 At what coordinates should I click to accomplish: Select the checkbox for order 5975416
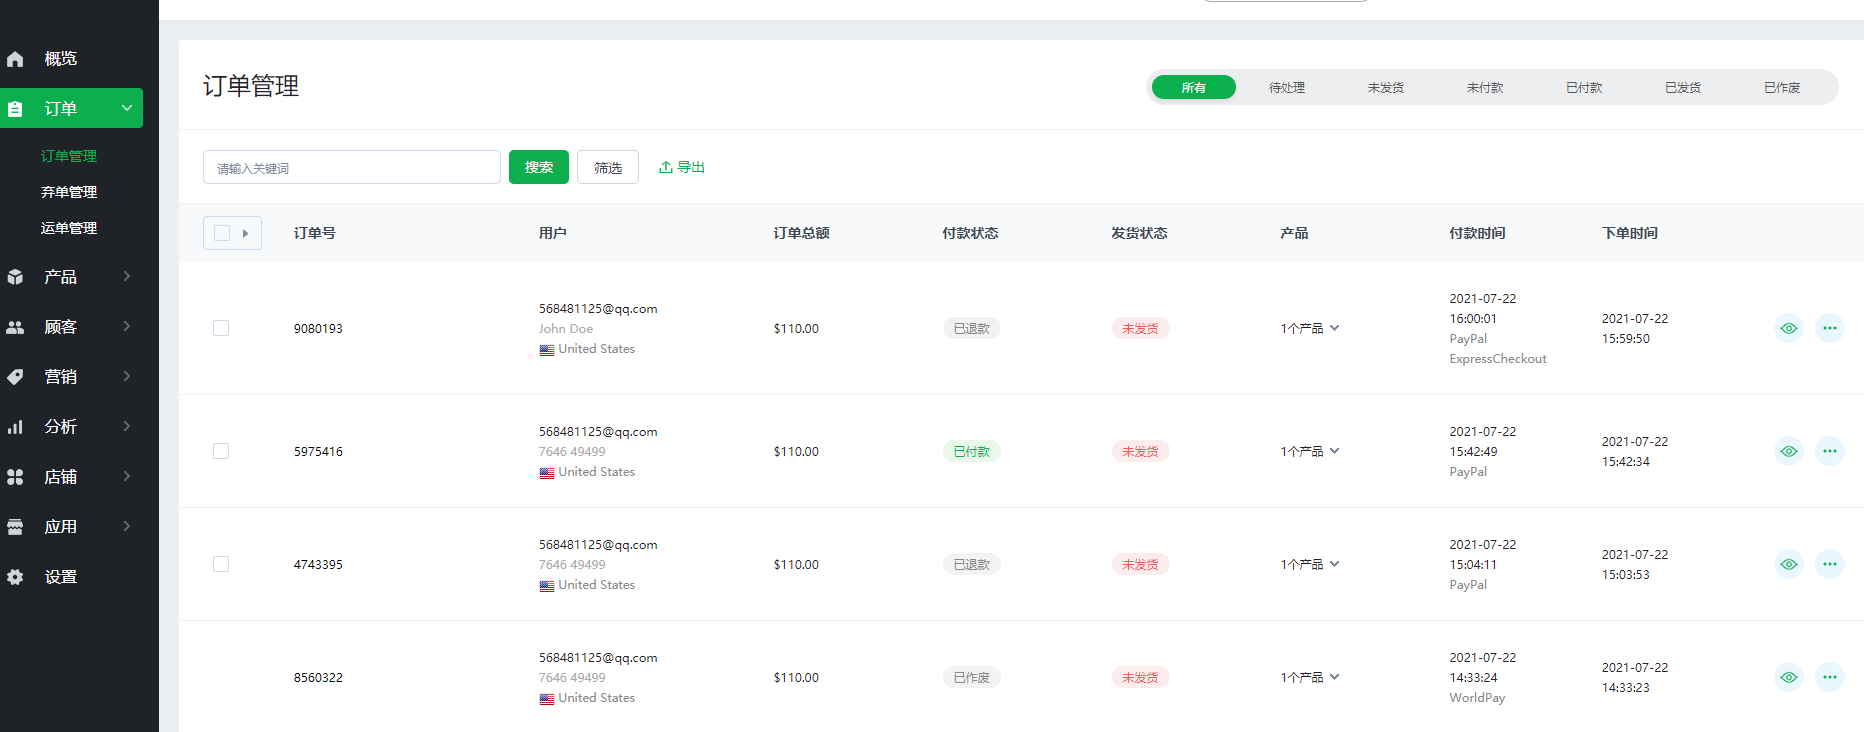coord(221,451)
